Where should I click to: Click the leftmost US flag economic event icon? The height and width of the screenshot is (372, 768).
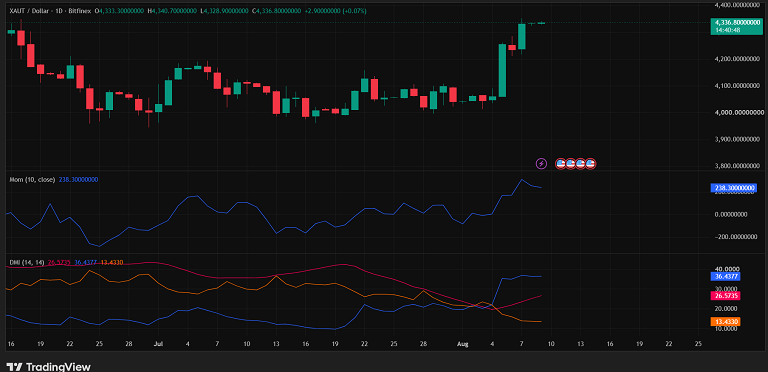(561, 163)
